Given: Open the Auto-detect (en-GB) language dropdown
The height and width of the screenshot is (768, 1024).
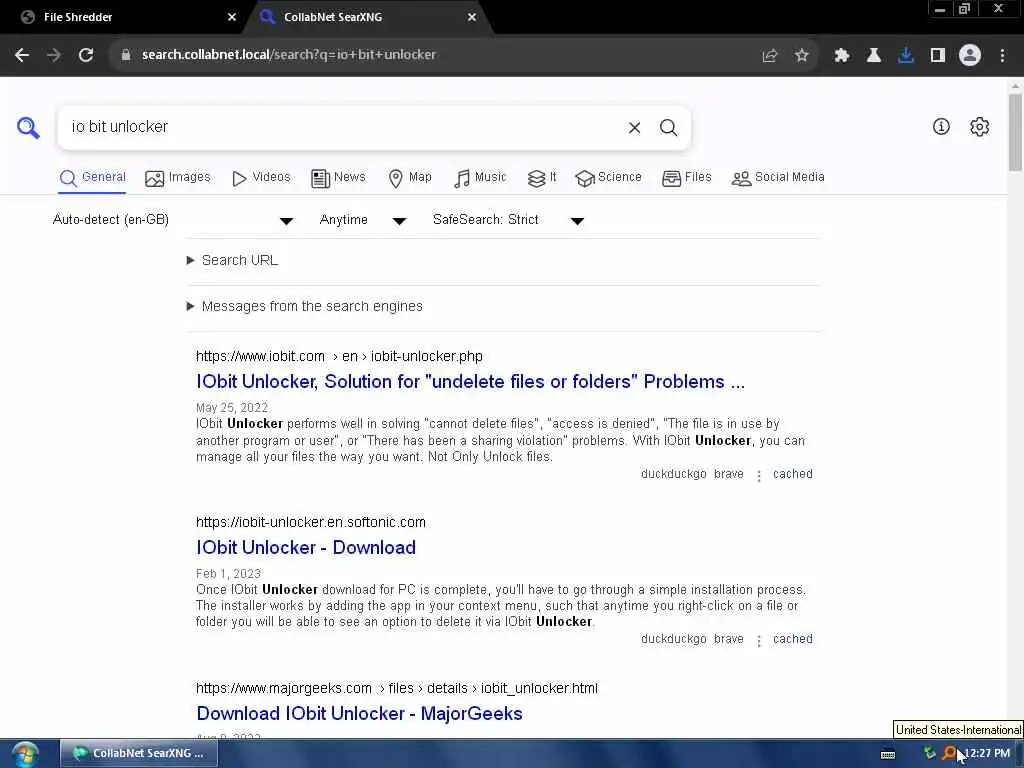Looking at the screenshot, I should coord(173,220).
